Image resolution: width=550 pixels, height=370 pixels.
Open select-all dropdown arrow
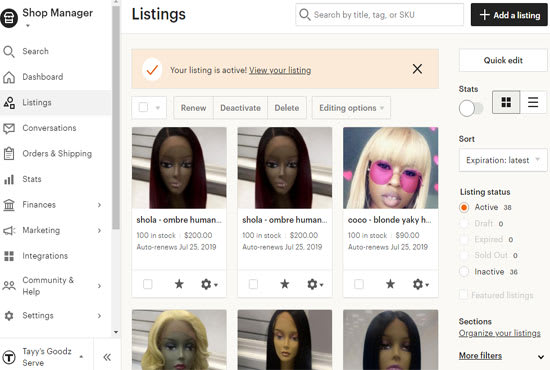(x=158, y=108)
